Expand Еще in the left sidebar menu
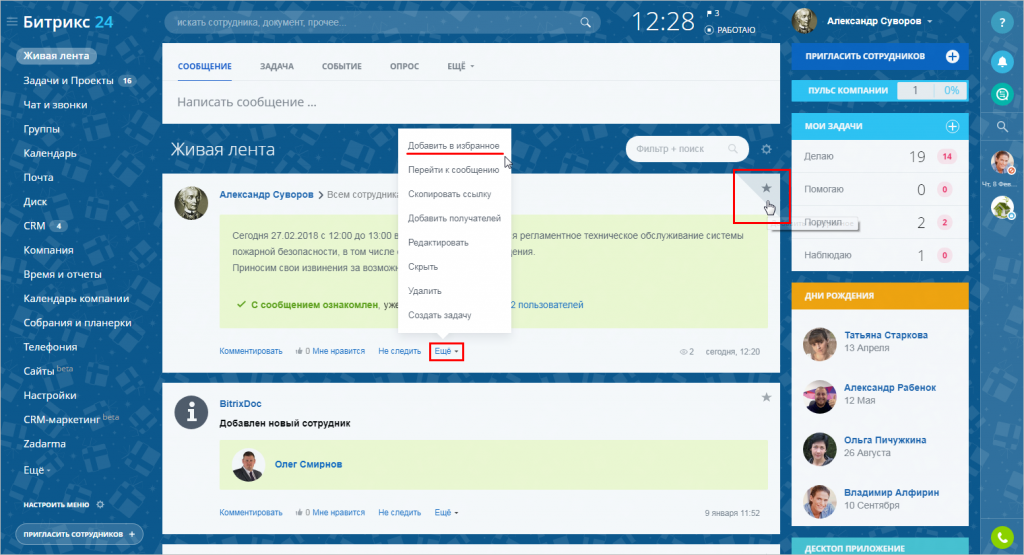 [x=37, y=469]
